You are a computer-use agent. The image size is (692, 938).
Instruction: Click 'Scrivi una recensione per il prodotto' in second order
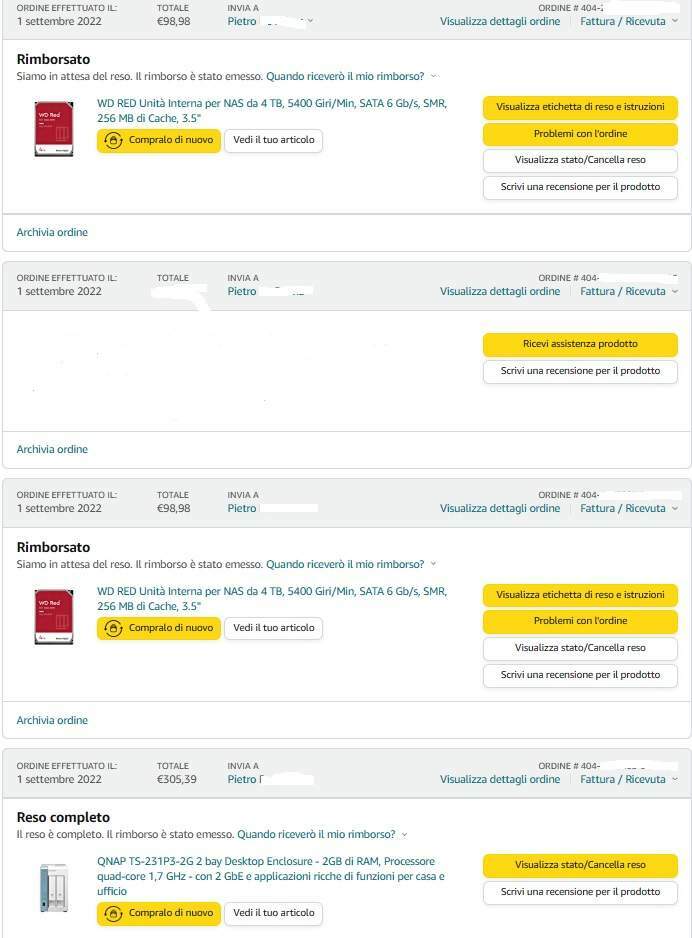[x=580, y=371]
